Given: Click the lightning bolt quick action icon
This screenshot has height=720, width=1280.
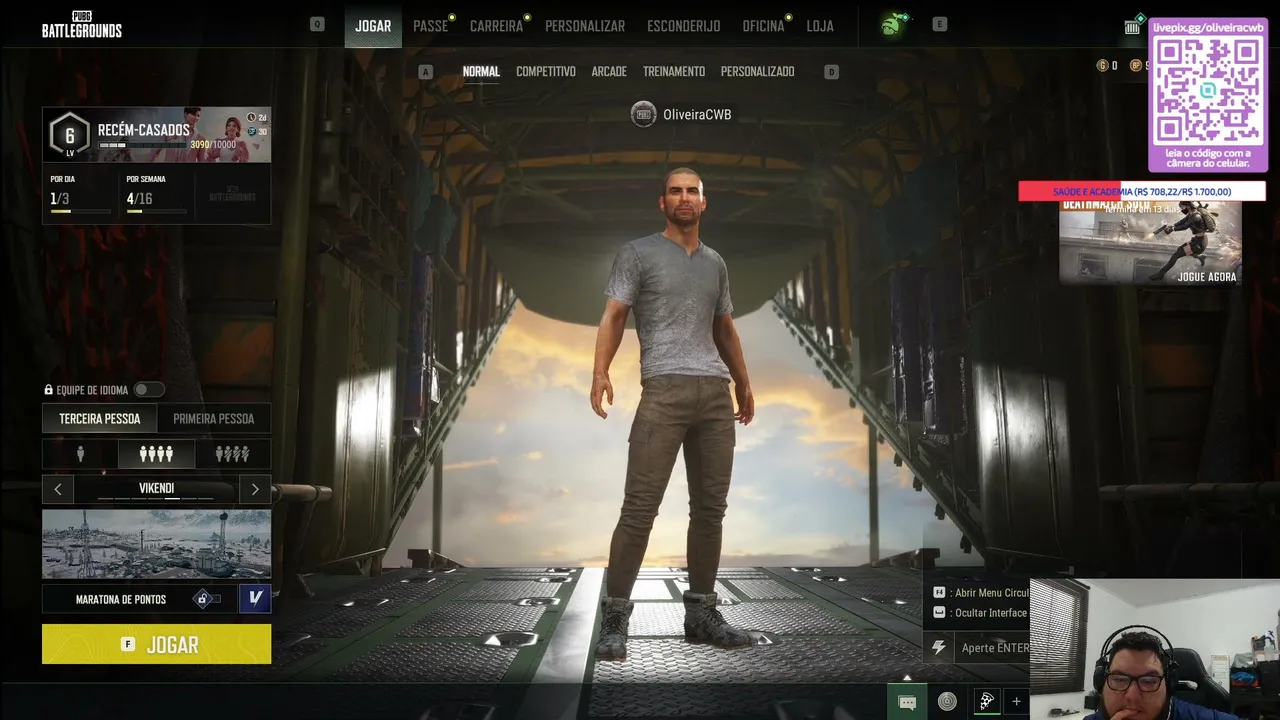Looking at the screenshot, I should pyautogui.click(x=938, y=648).
